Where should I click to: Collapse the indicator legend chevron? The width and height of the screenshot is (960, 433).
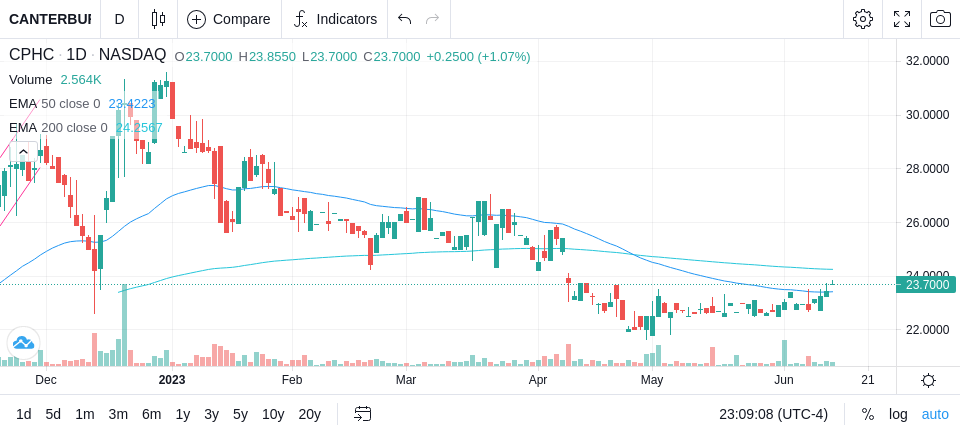pyautogui.click(x=23, y=151)
